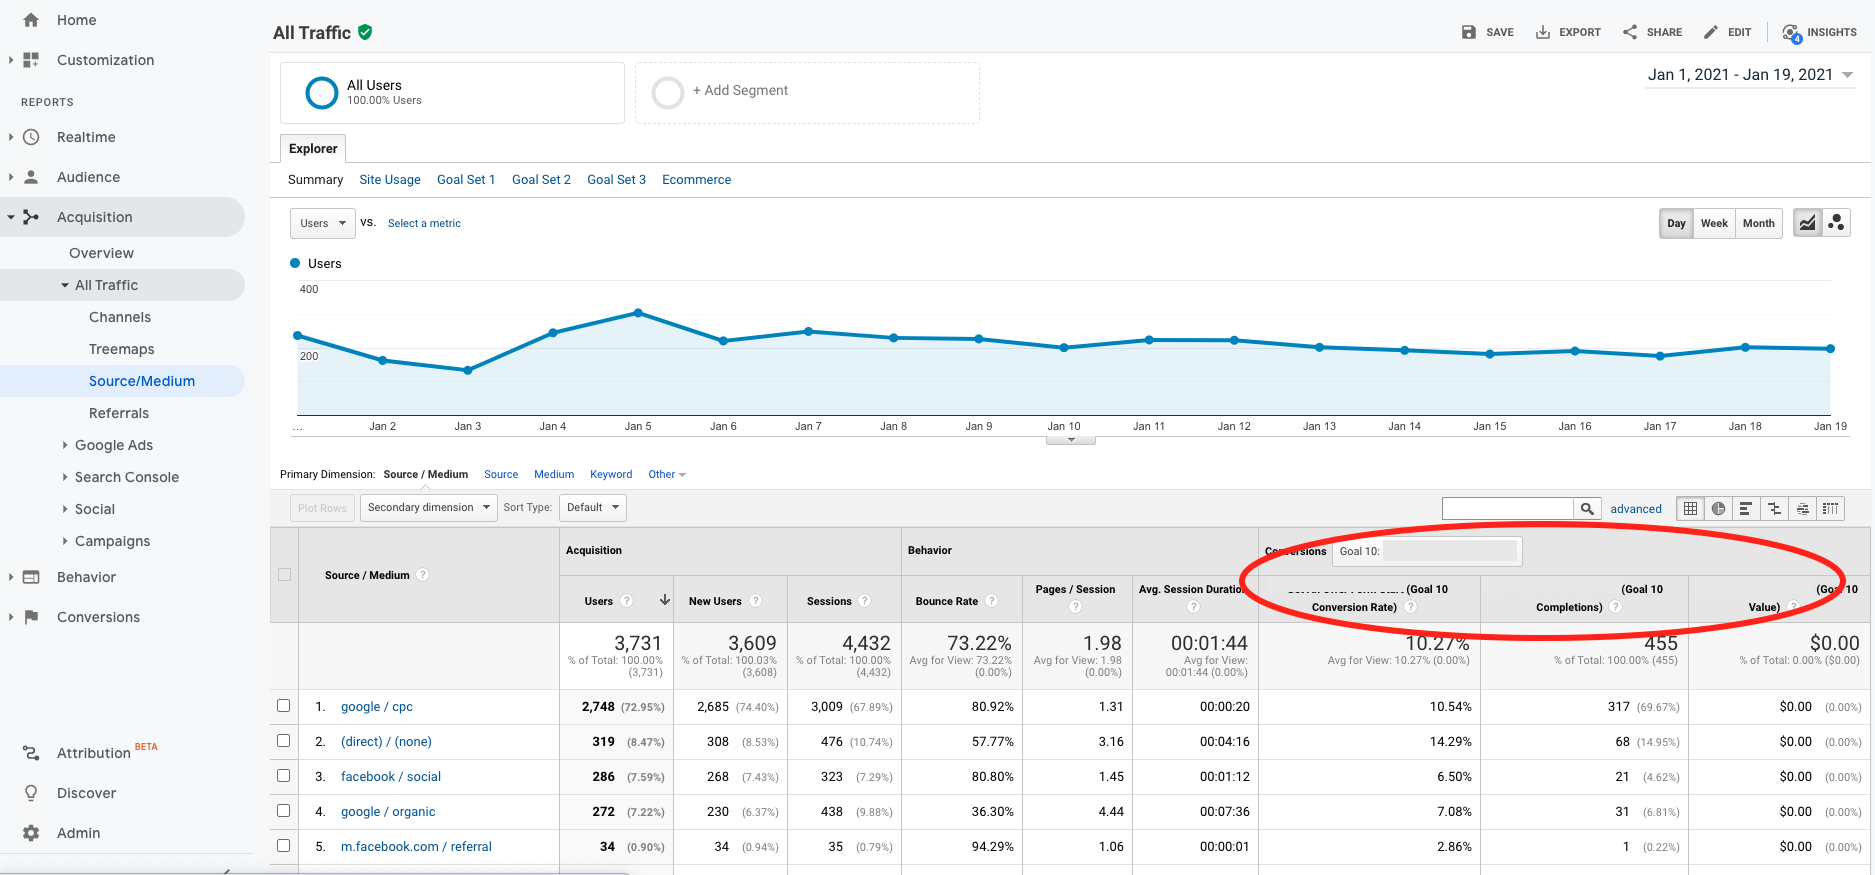This screenshot has width=1875, height=875.
Task: Share the report with the share icon
Action: click(1630, 32)
